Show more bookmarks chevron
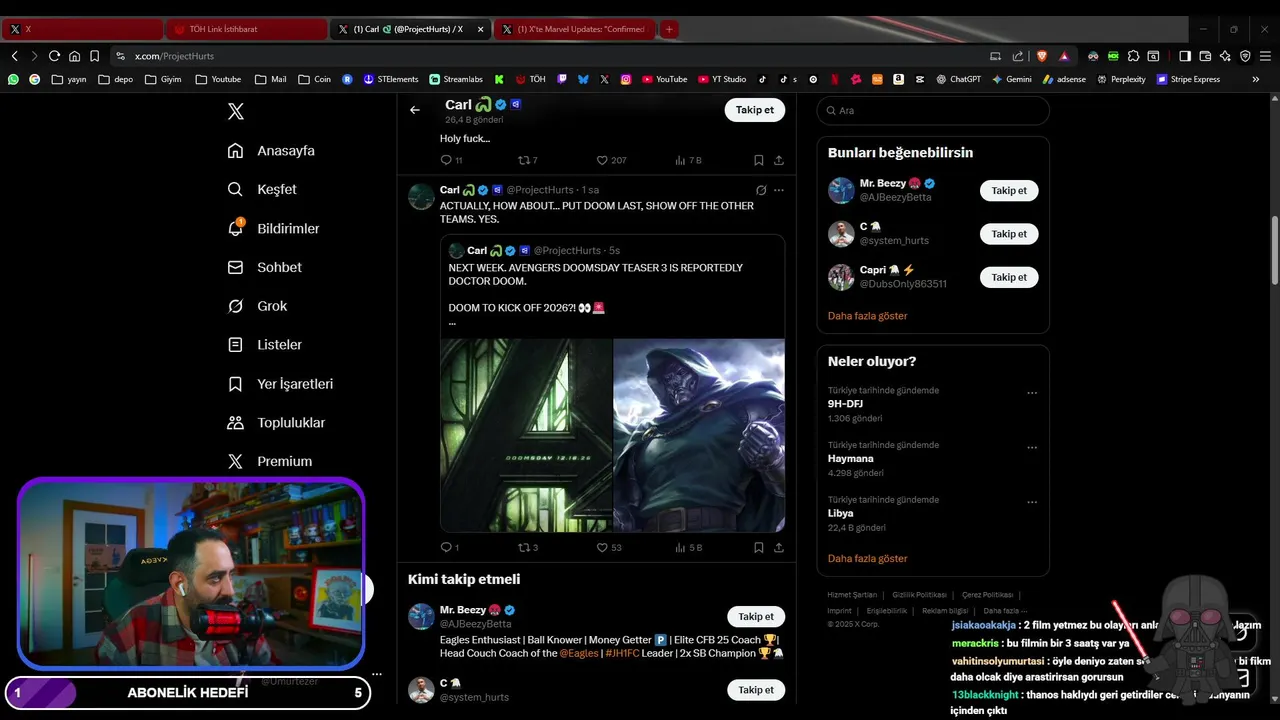Screen dimensions: 1280x720 1256,79
